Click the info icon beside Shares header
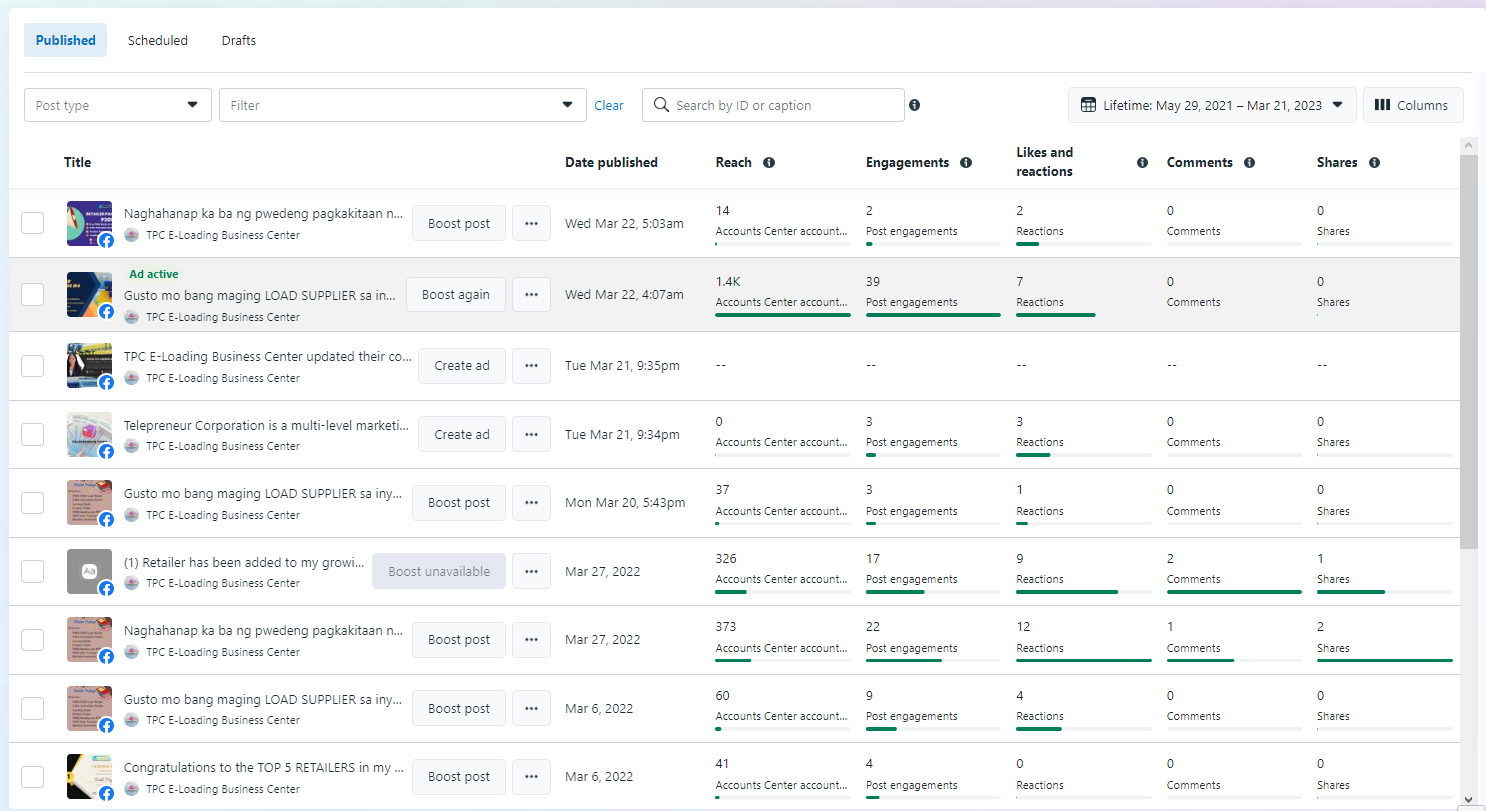This screenshot has width=1486, height=811. tap(1374, 163)
